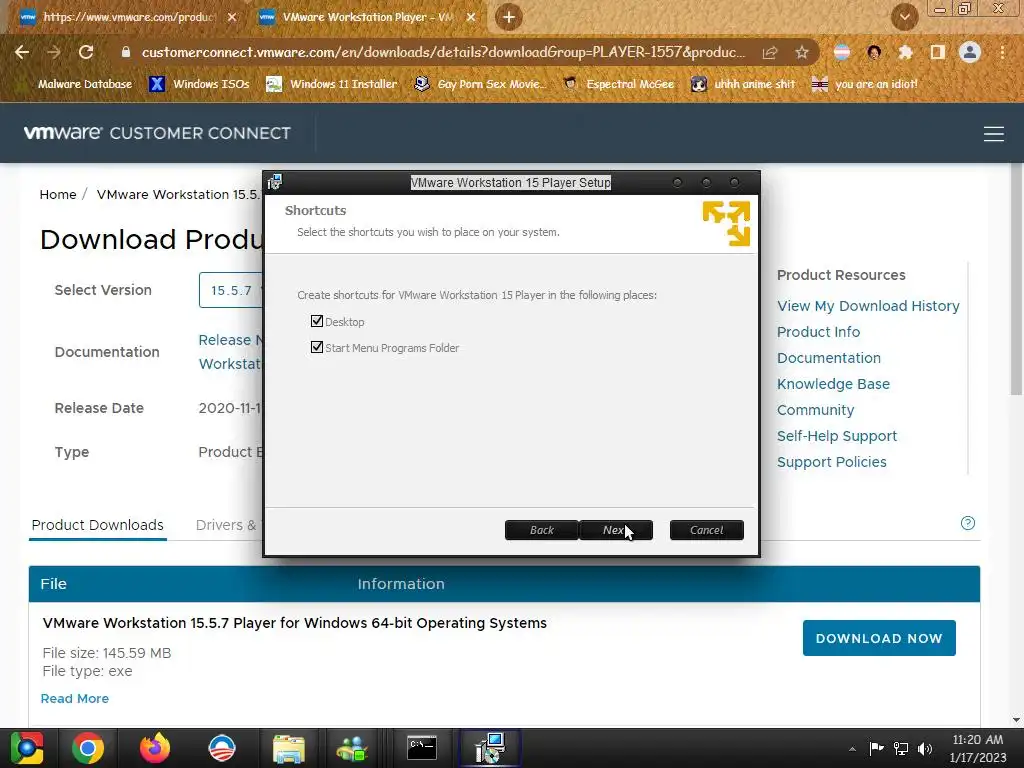
Task: Cancel the VMware Player setup
Action: click(x=707, y=530)
